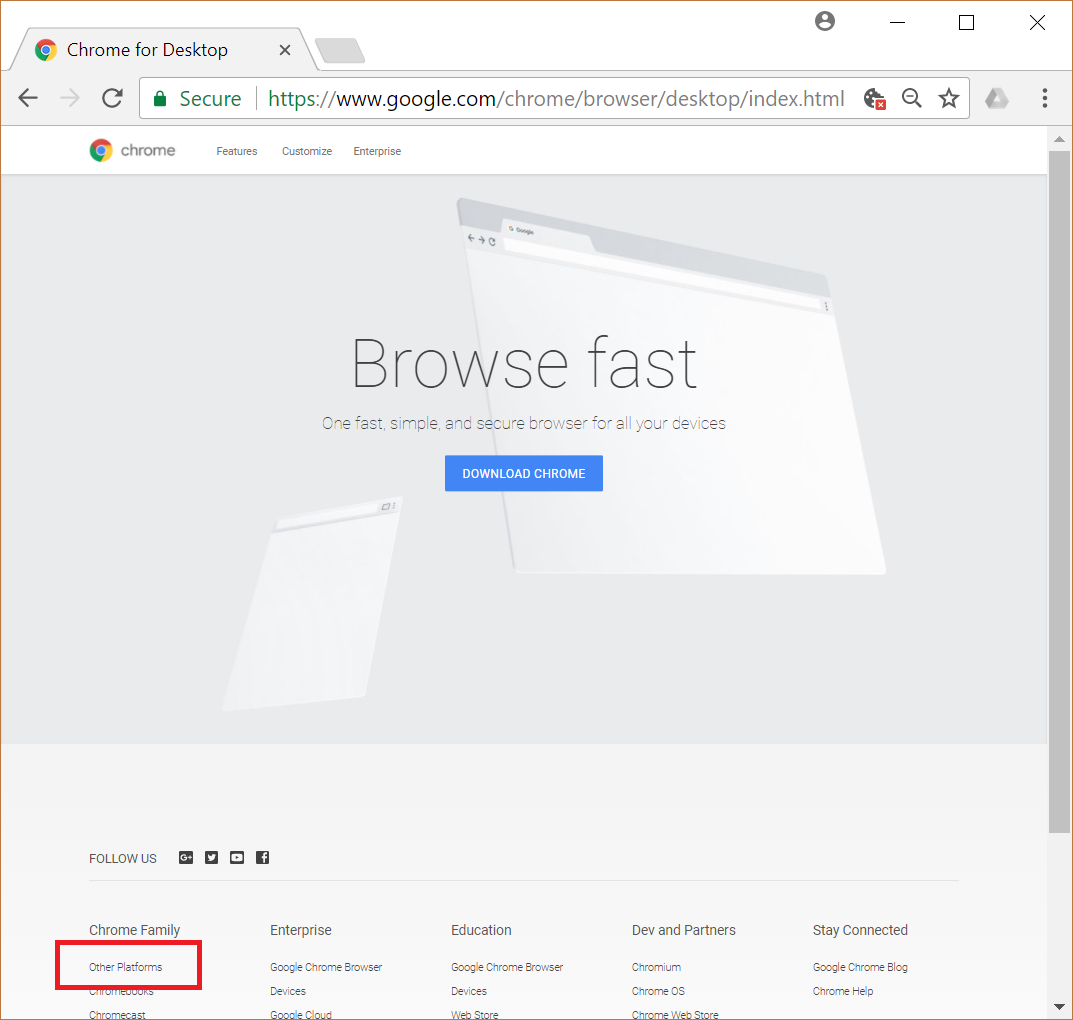Click the scrollbar up arrow
Screen dimensions: 1073x1020
click(1059, 139)
